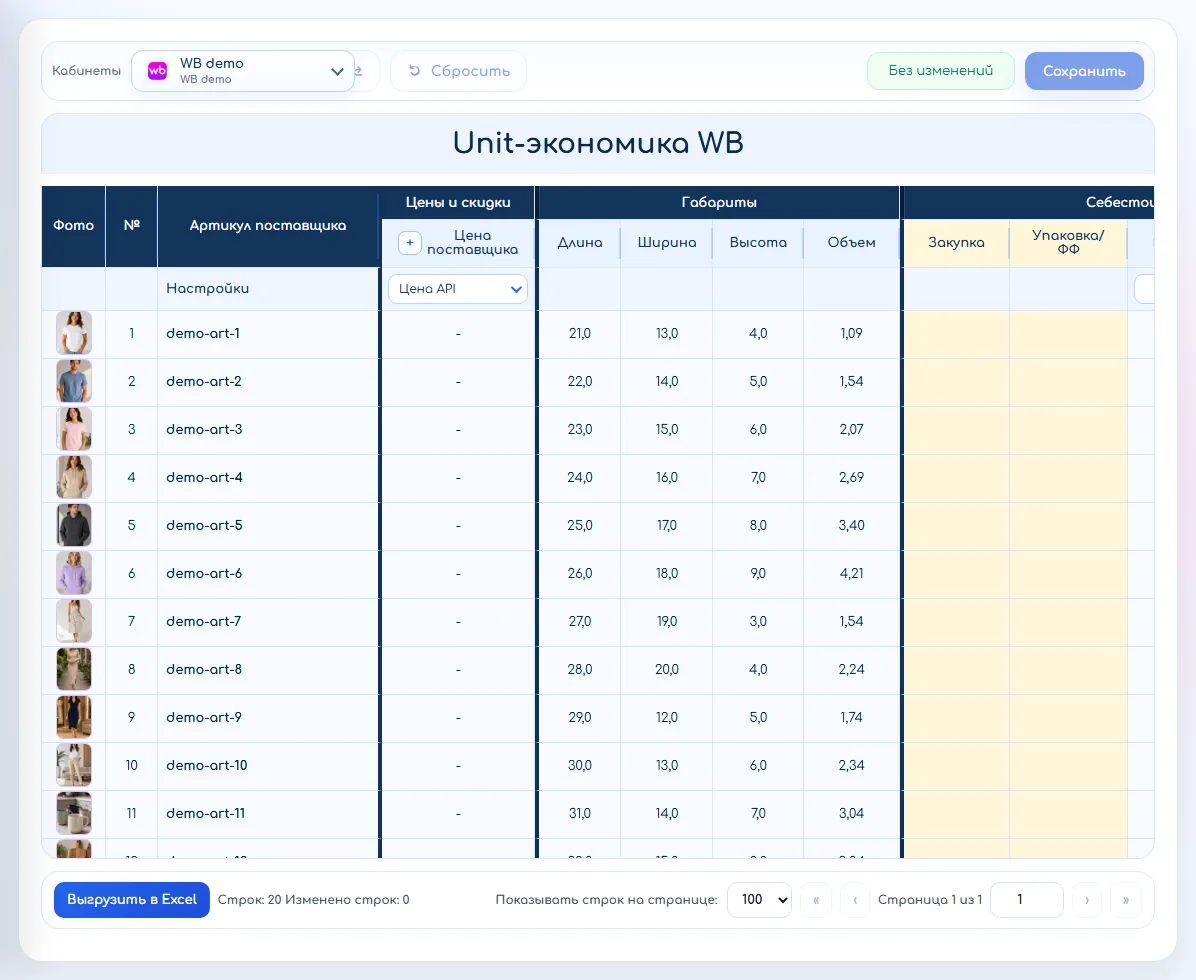This screenshot has height=980, width=1196.
Task: Click the Закупка column header
Action: (956, 243)
